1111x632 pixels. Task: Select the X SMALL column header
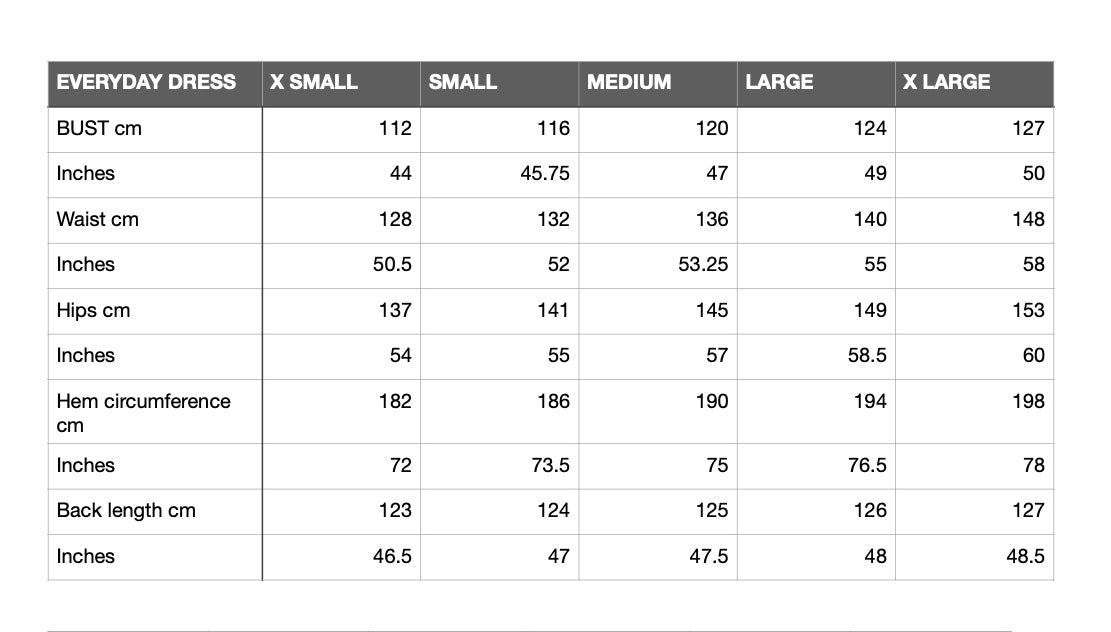coord(342,84)
